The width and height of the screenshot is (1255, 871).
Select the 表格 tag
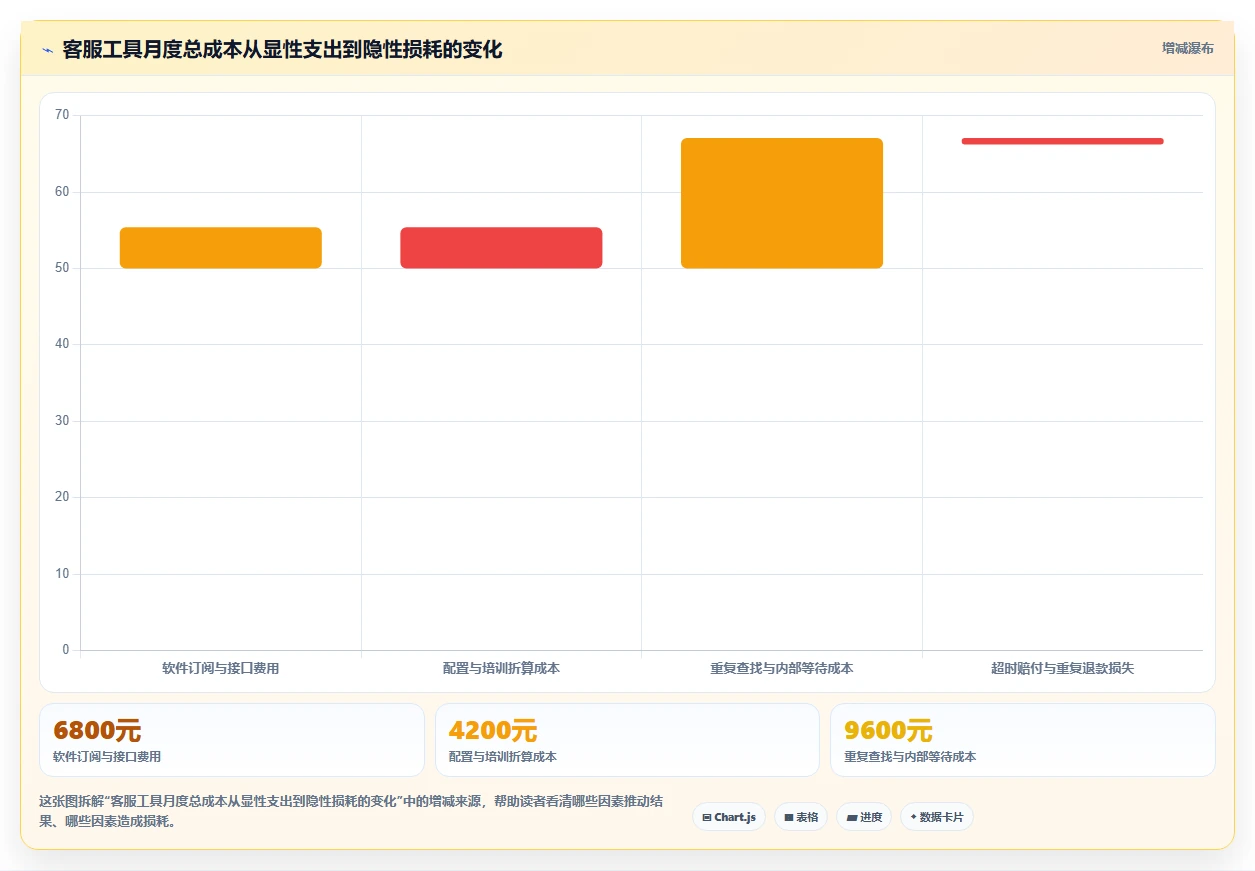(x=801, y=817)
